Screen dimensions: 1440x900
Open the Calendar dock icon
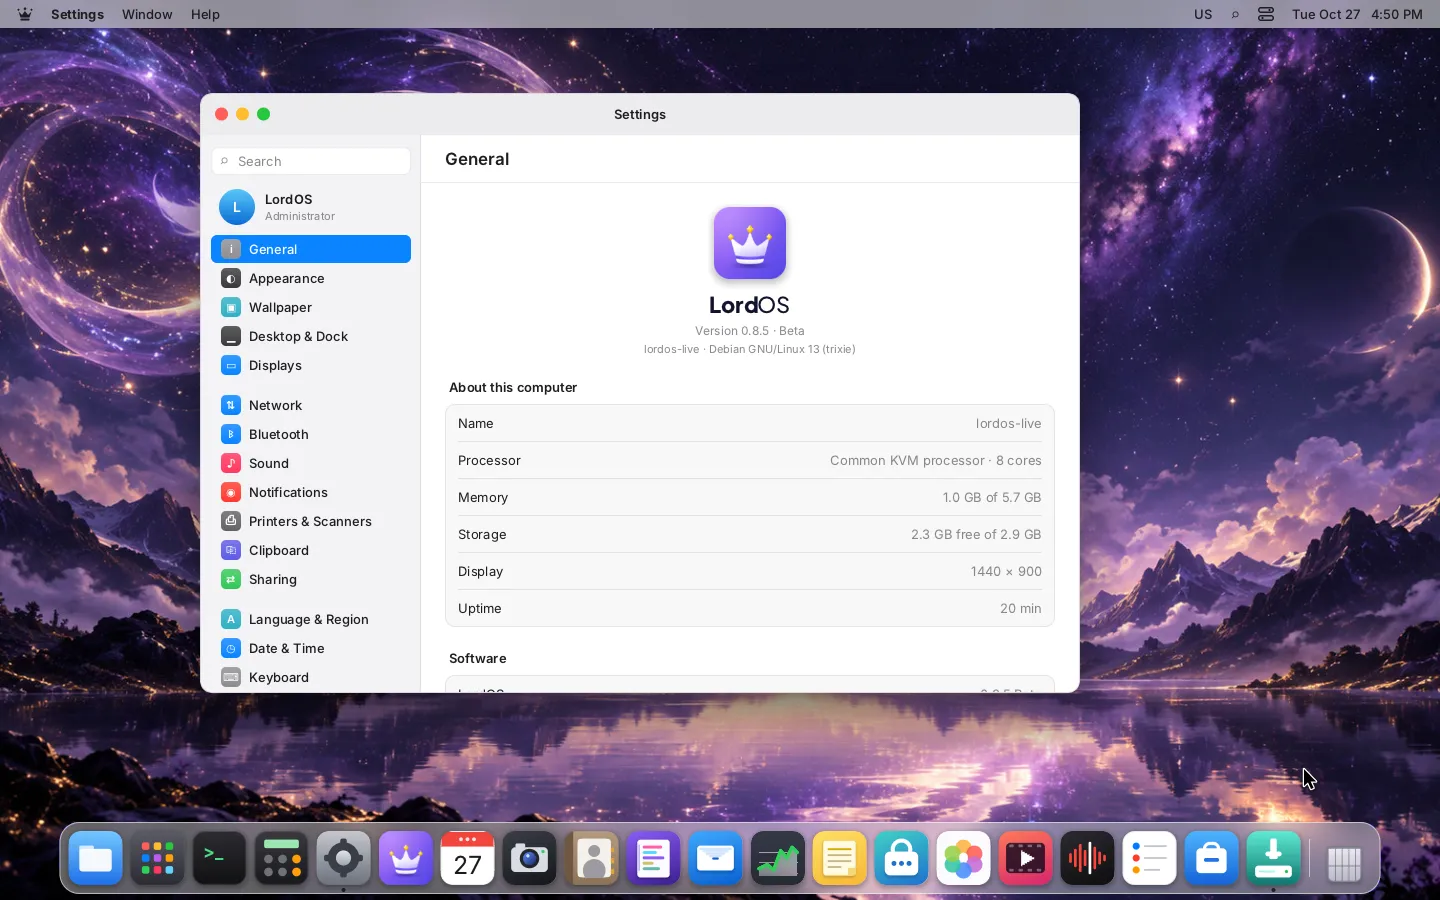467,858
